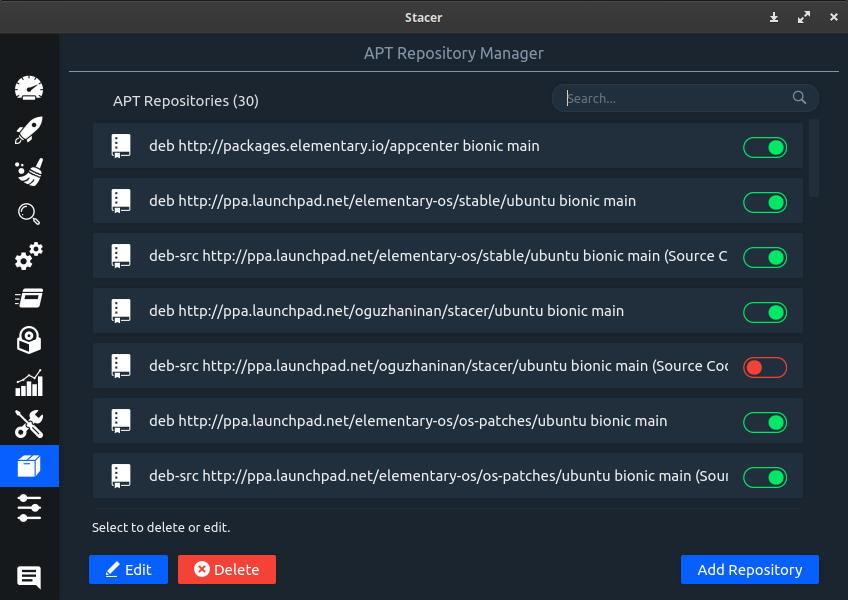Click book icon of deb-src oguzhaninan/stacer row
The height and width of the screenshot is (600, 848).
pyautogui.click(x=121, y=366)
